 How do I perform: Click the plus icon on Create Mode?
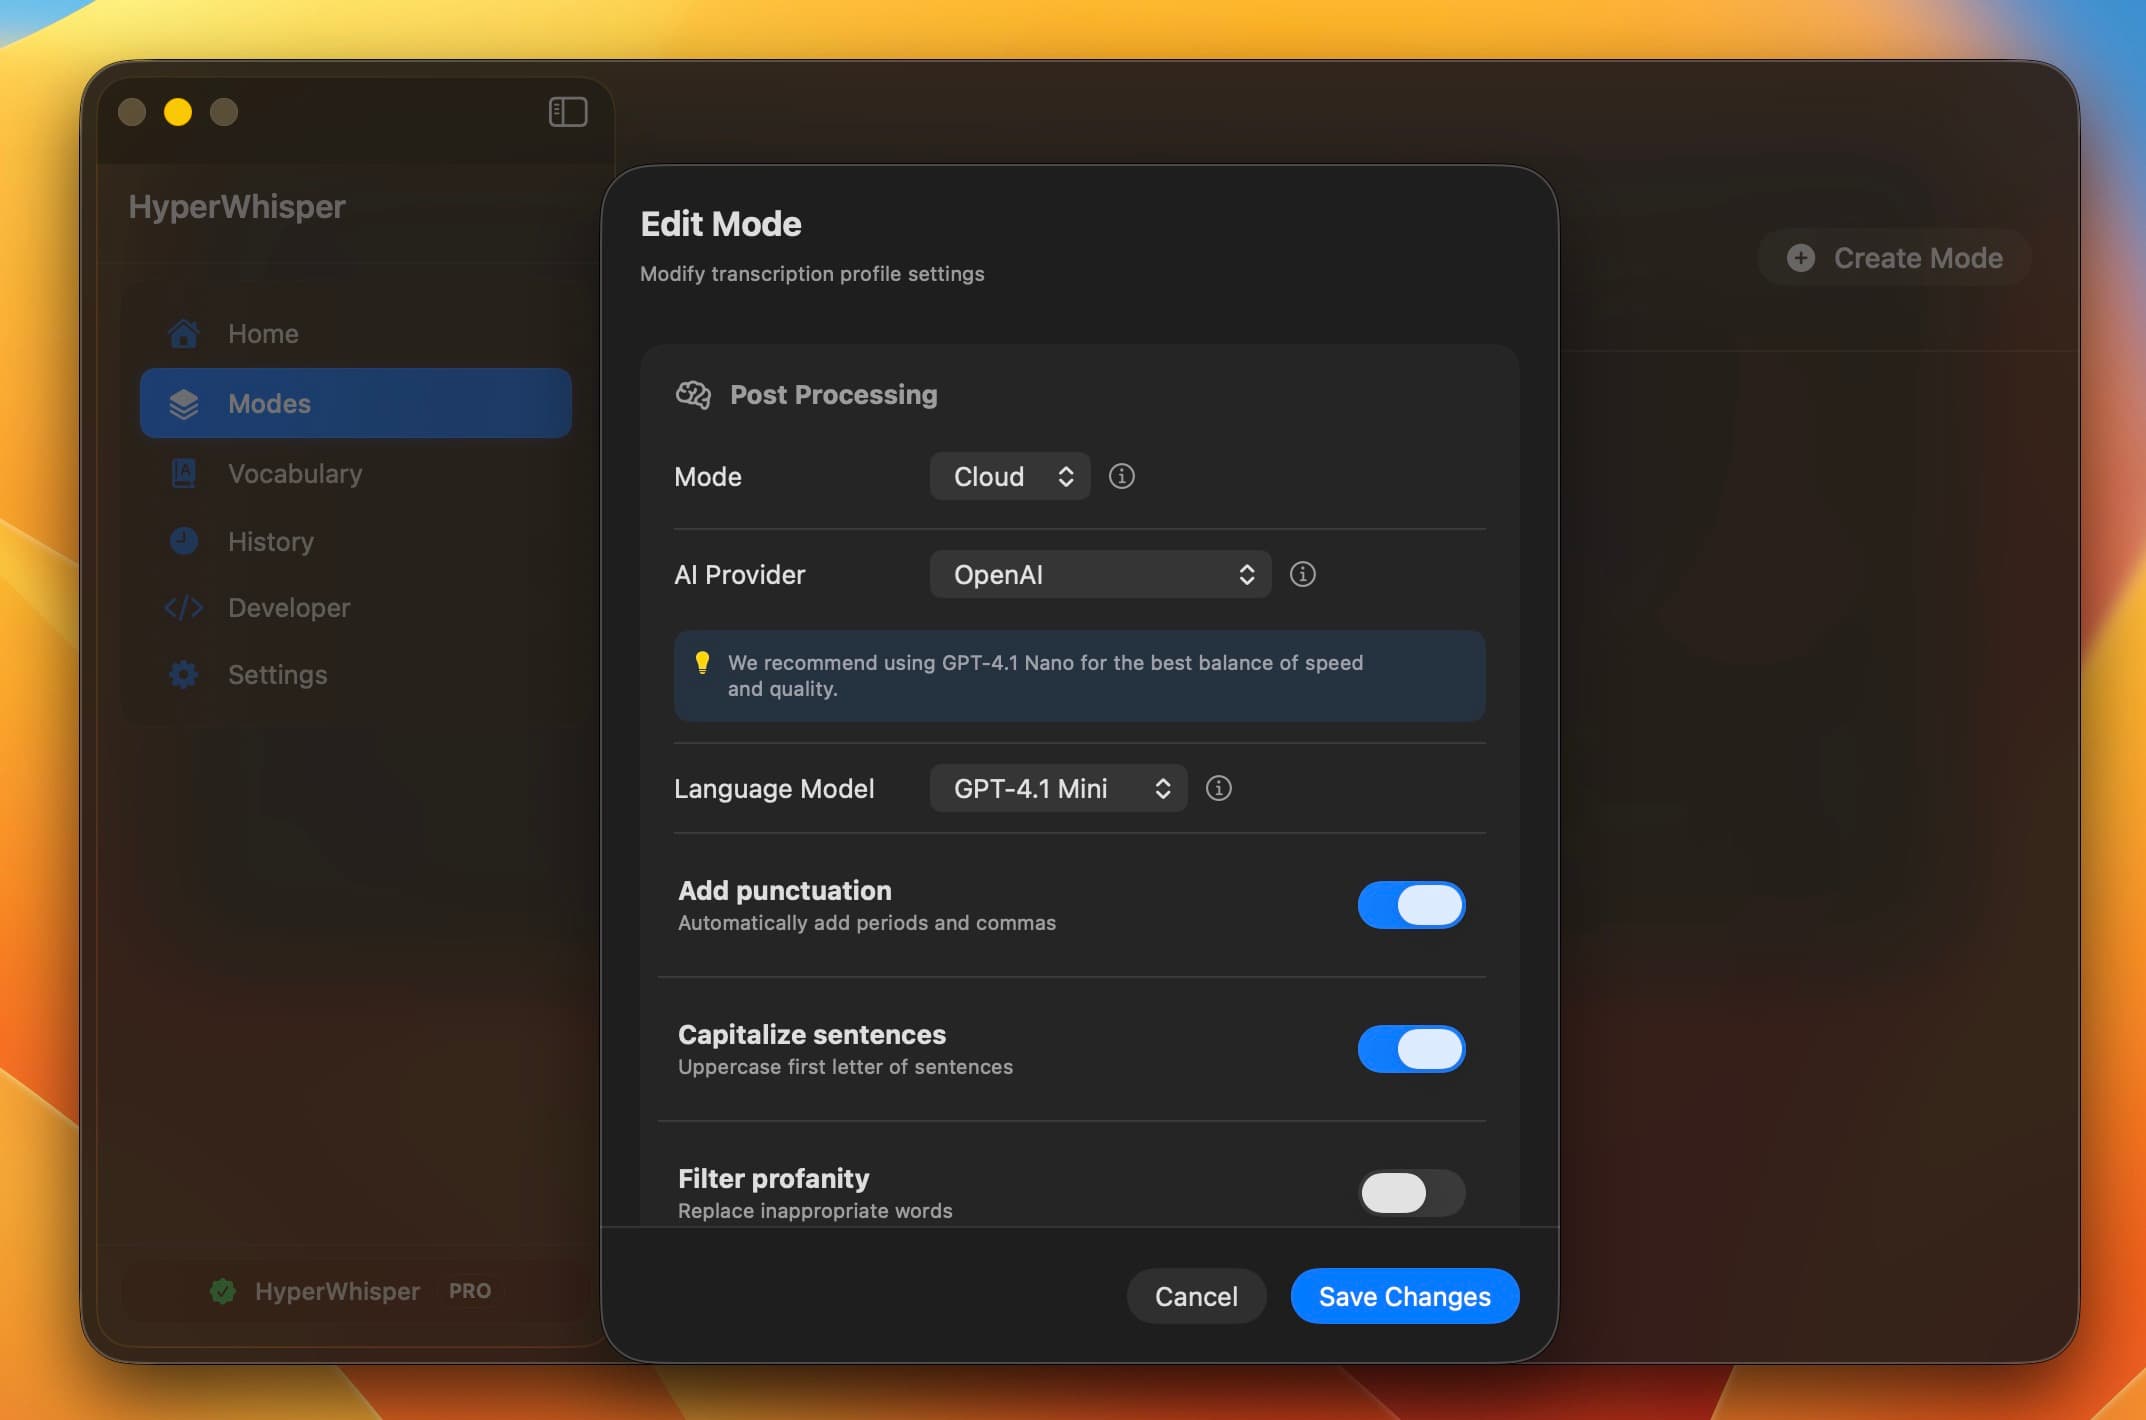click(x=1799, y=257)
